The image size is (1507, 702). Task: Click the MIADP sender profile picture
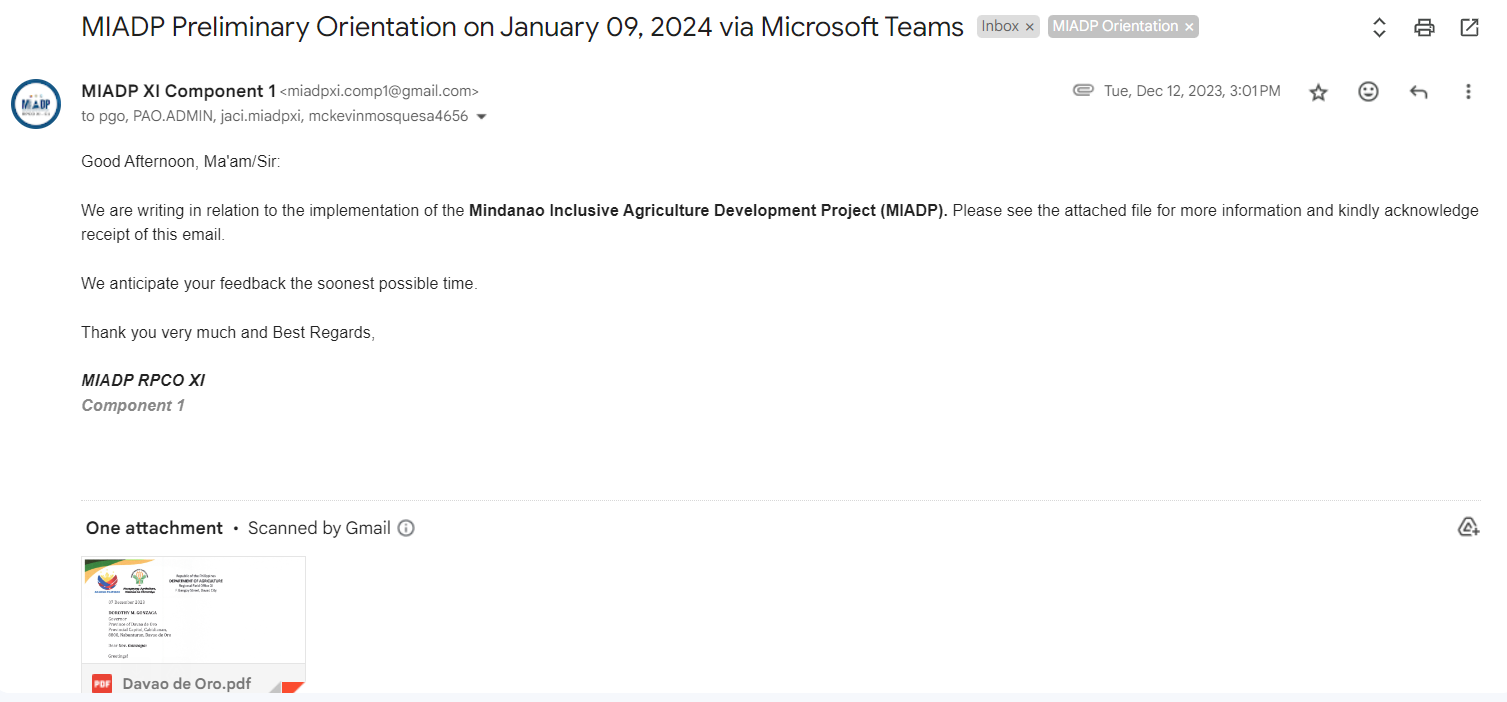coord(36,104)
